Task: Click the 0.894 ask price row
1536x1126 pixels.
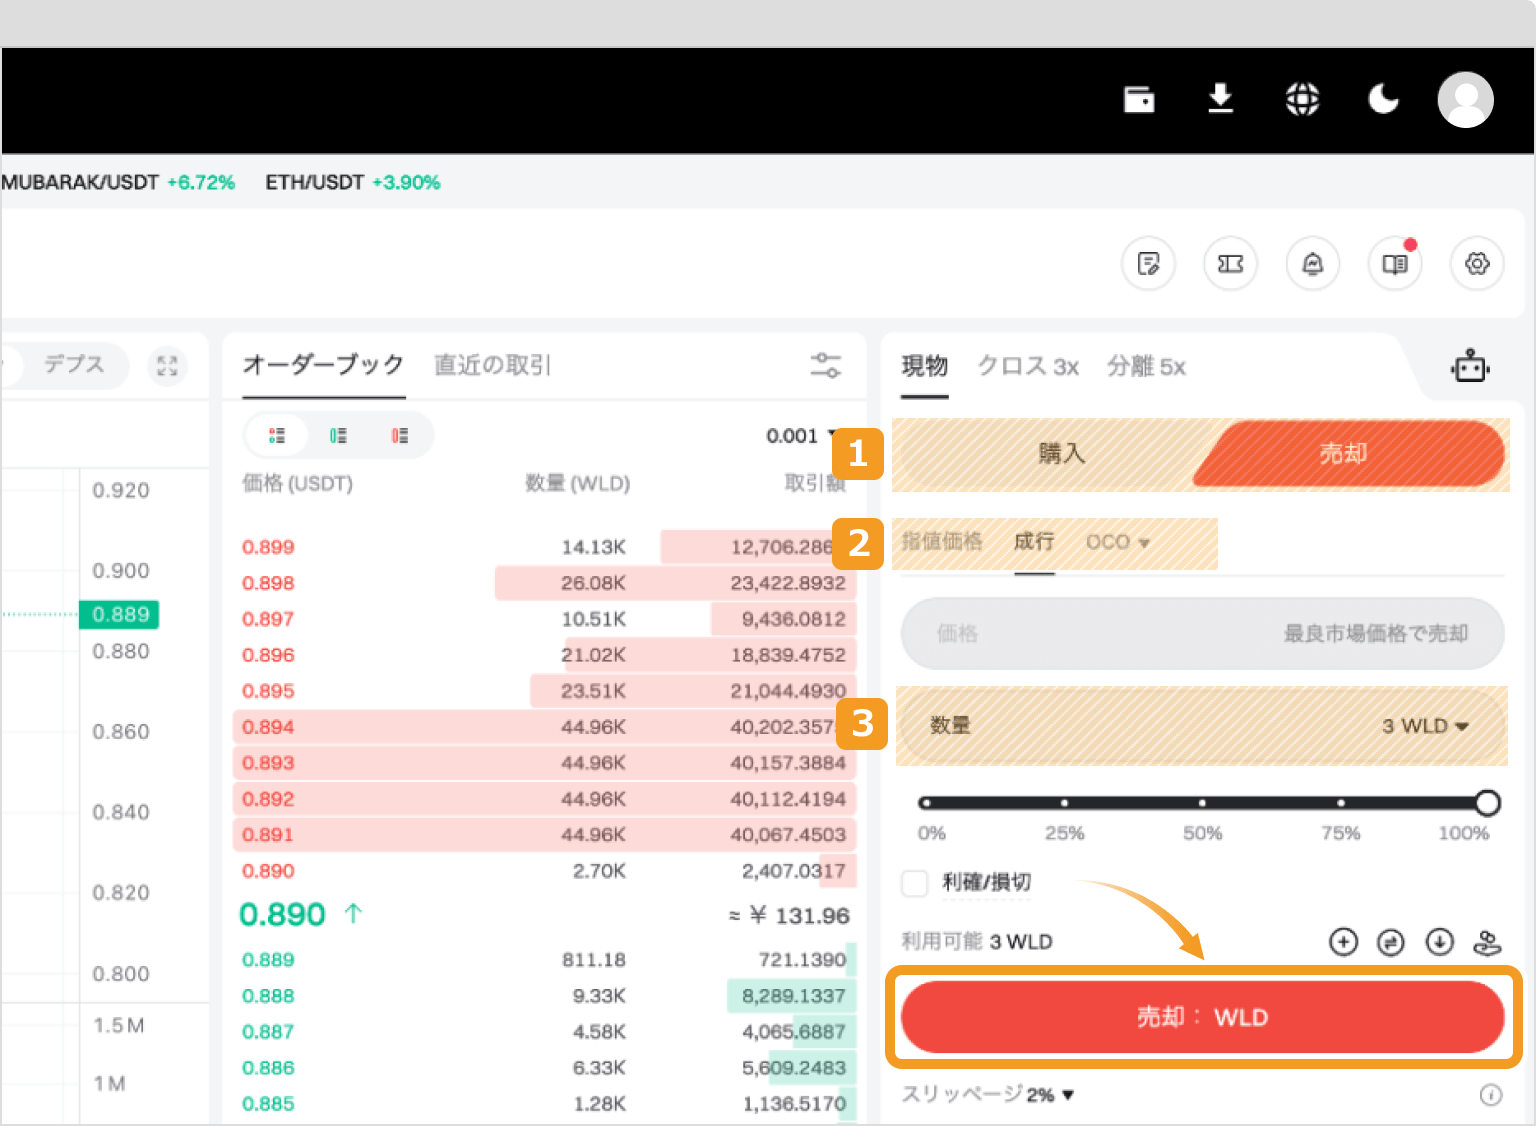Action: pos(545,727)
